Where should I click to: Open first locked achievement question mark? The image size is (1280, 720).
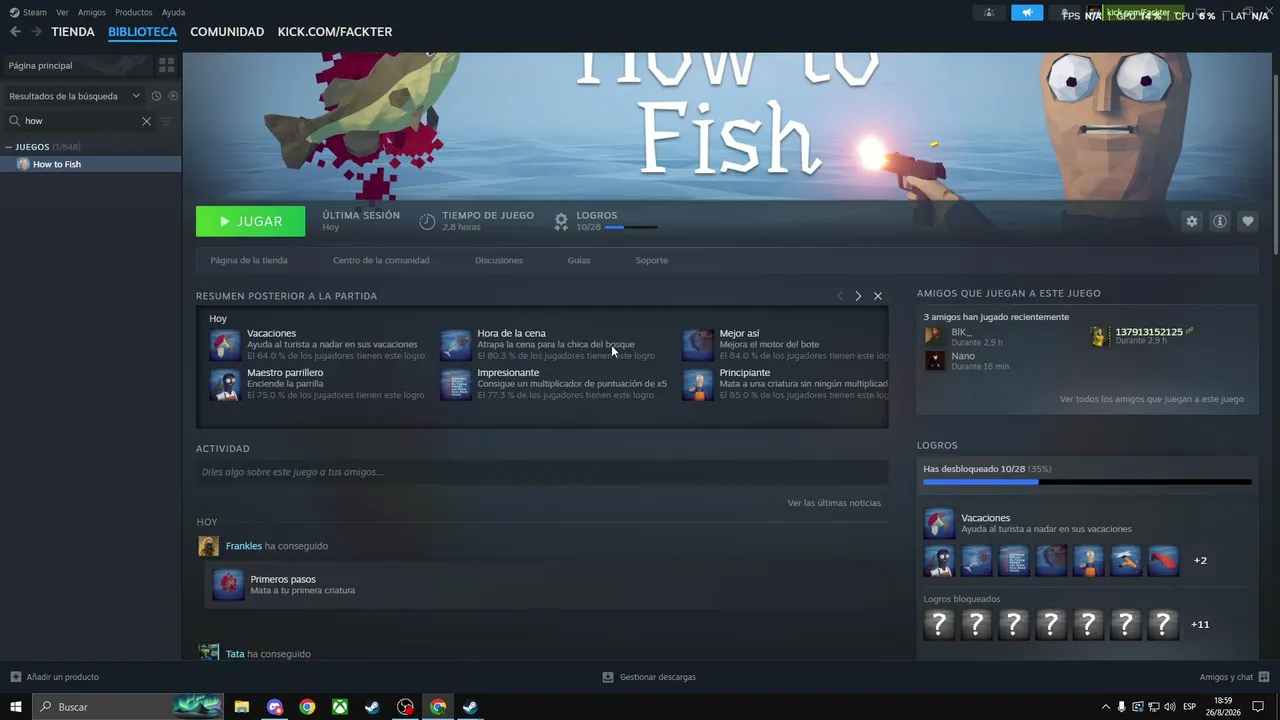pos(939,624)
